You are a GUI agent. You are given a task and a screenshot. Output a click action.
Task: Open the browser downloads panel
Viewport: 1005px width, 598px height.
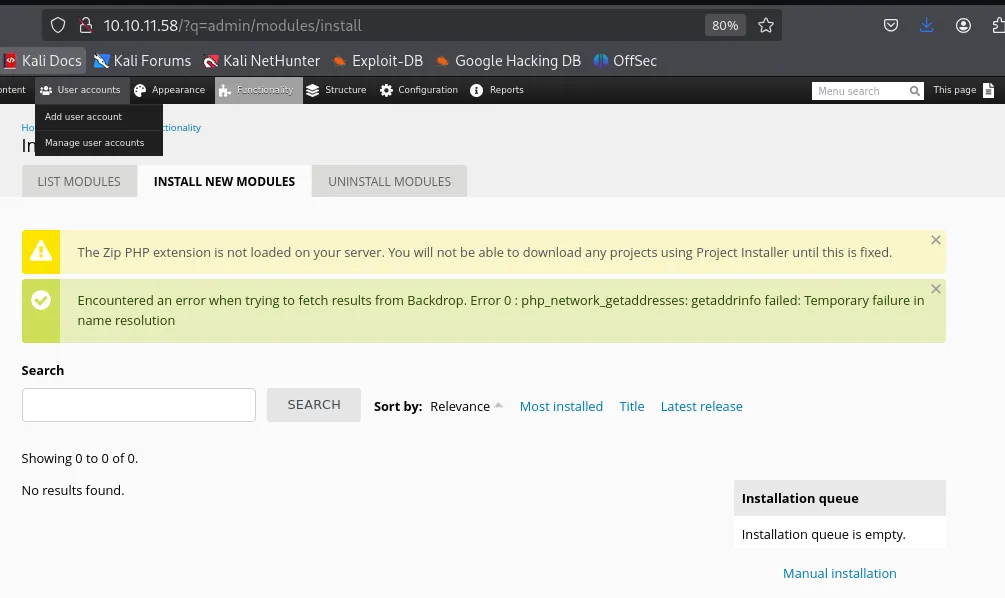coord(926,26)
